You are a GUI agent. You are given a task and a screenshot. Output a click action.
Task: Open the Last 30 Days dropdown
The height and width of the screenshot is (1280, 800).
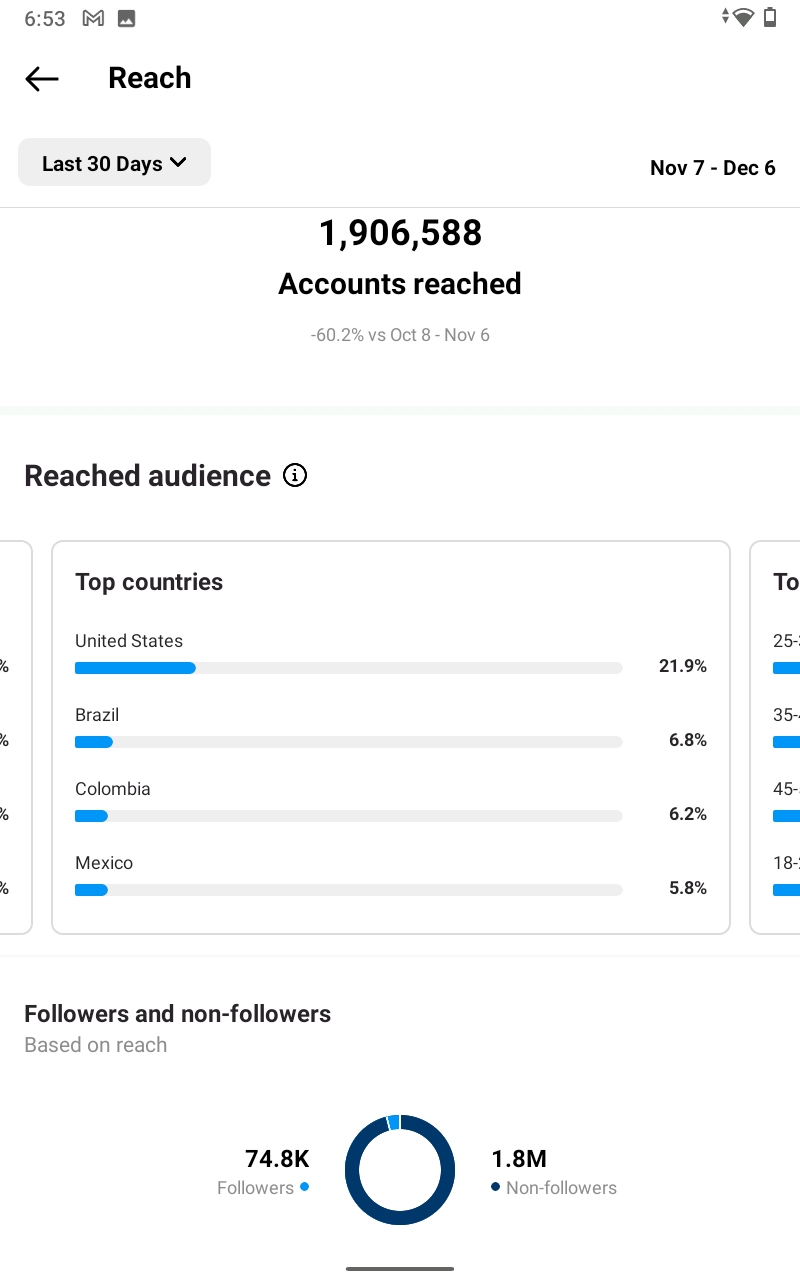[114, 163]
